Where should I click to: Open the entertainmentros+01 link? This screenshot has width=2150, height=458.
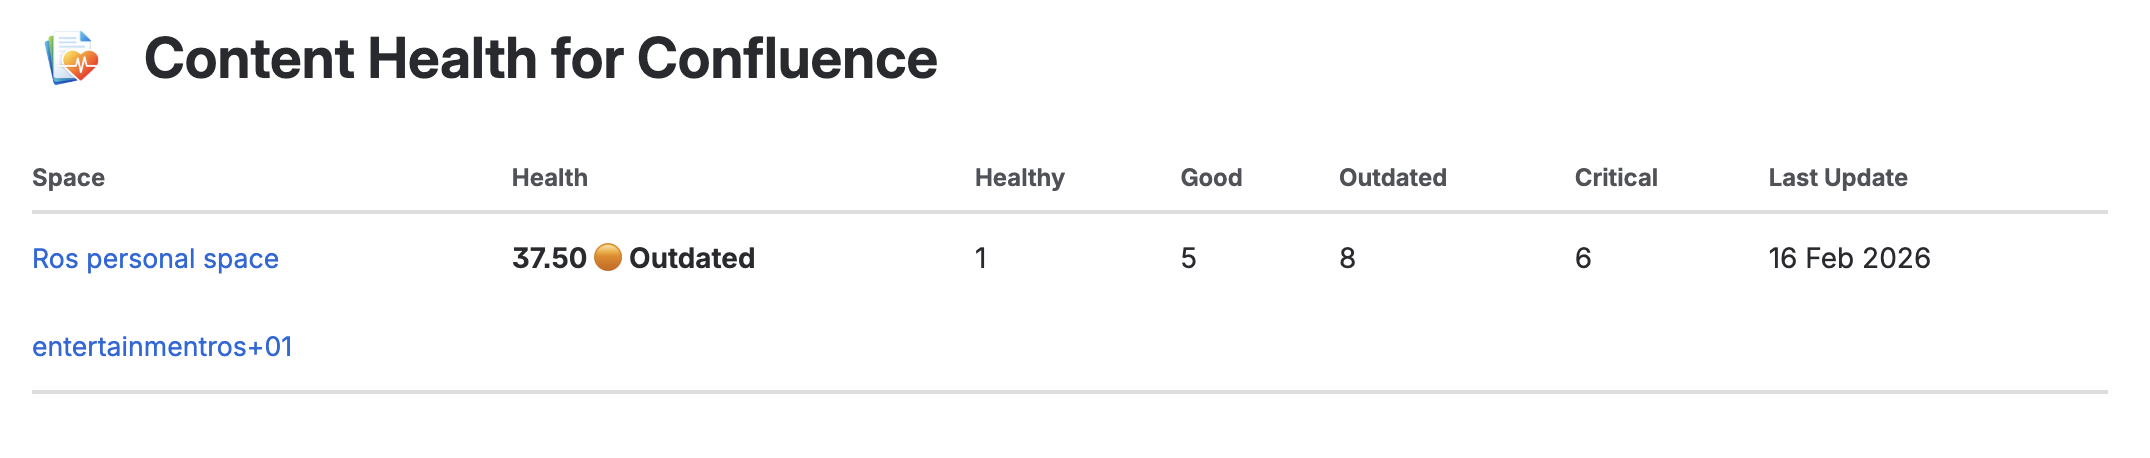click(x=162, y=347)
